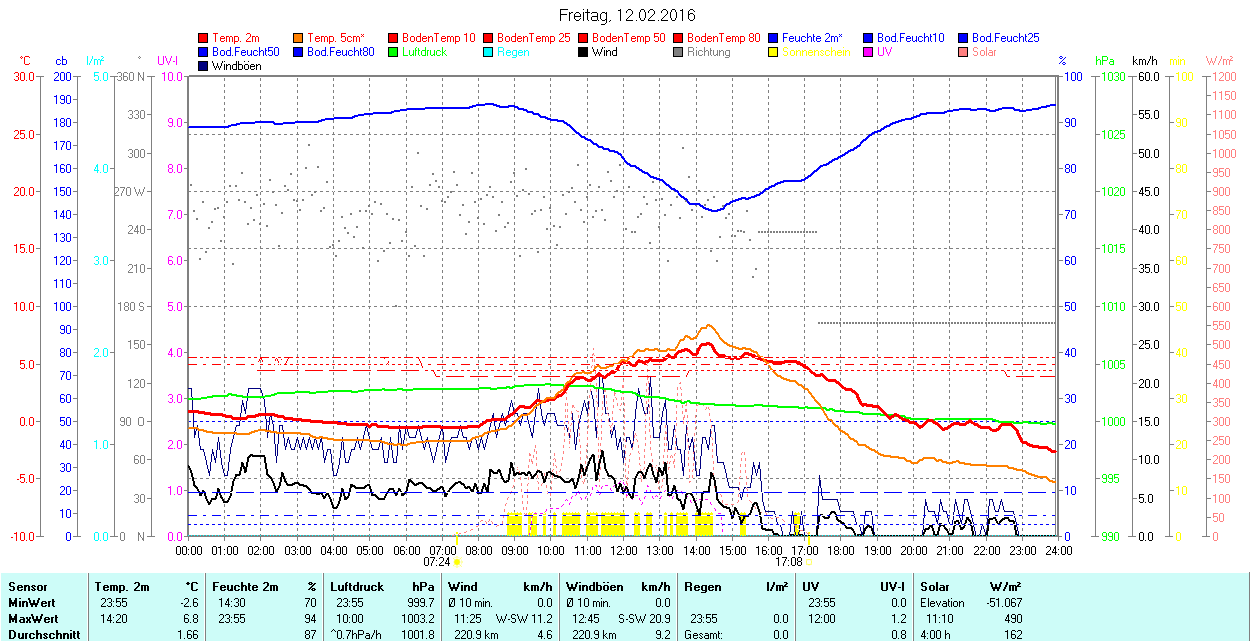Click the MaxWert row label

(x=32, y=619)
